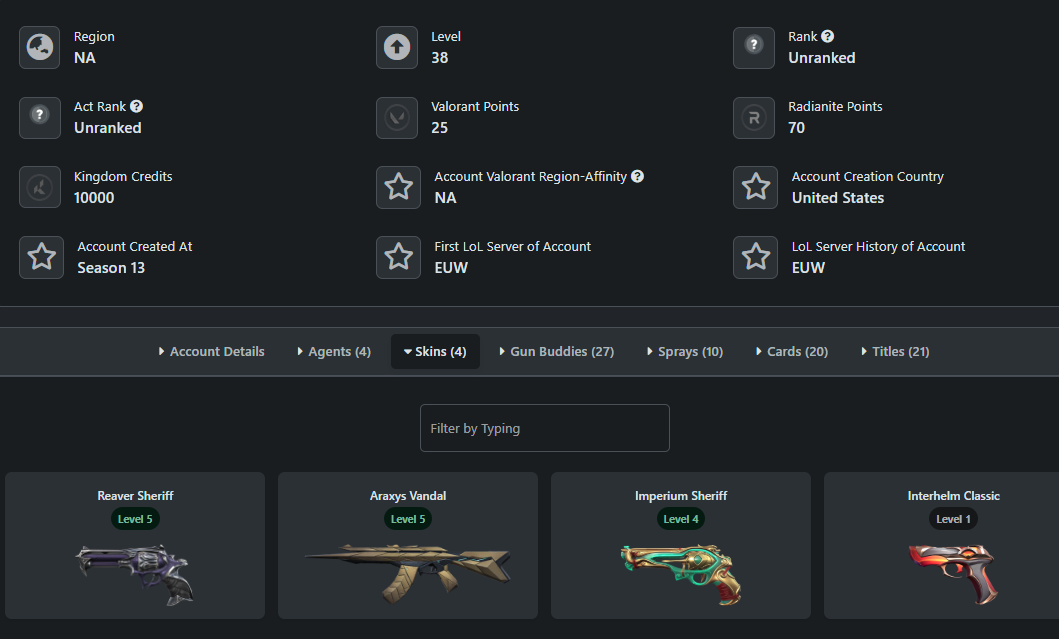1059x639 pixels.
Task: Expand the Account Details section
Action: point(211,351)
